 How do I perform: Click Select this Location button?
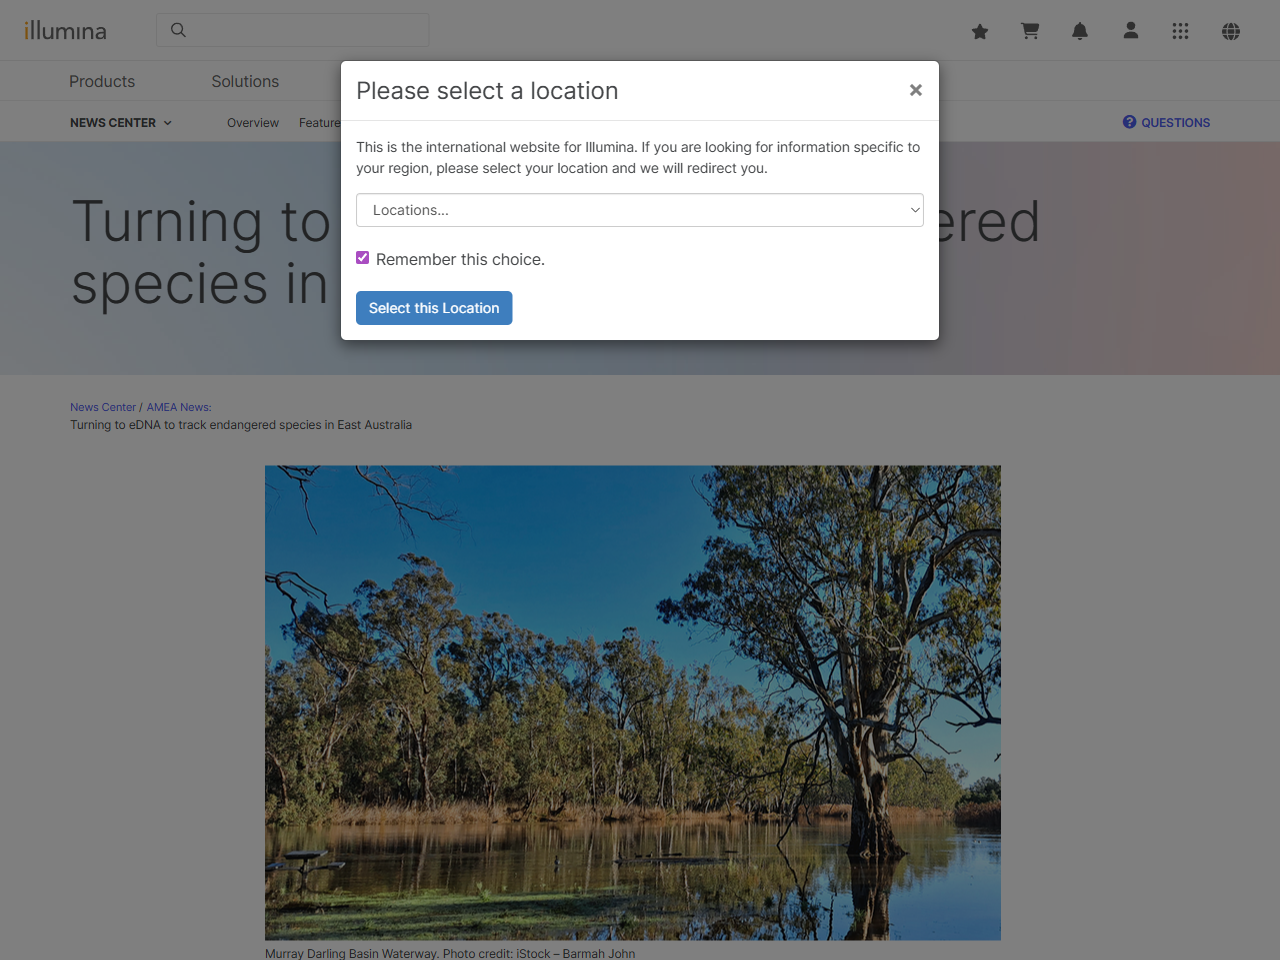click(x=433, y=308)
